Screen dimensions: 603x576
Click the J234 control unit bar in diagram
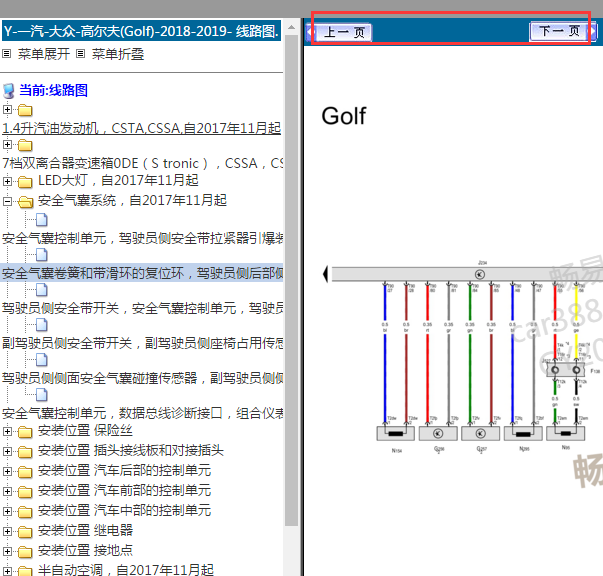(x=467, y=274)
